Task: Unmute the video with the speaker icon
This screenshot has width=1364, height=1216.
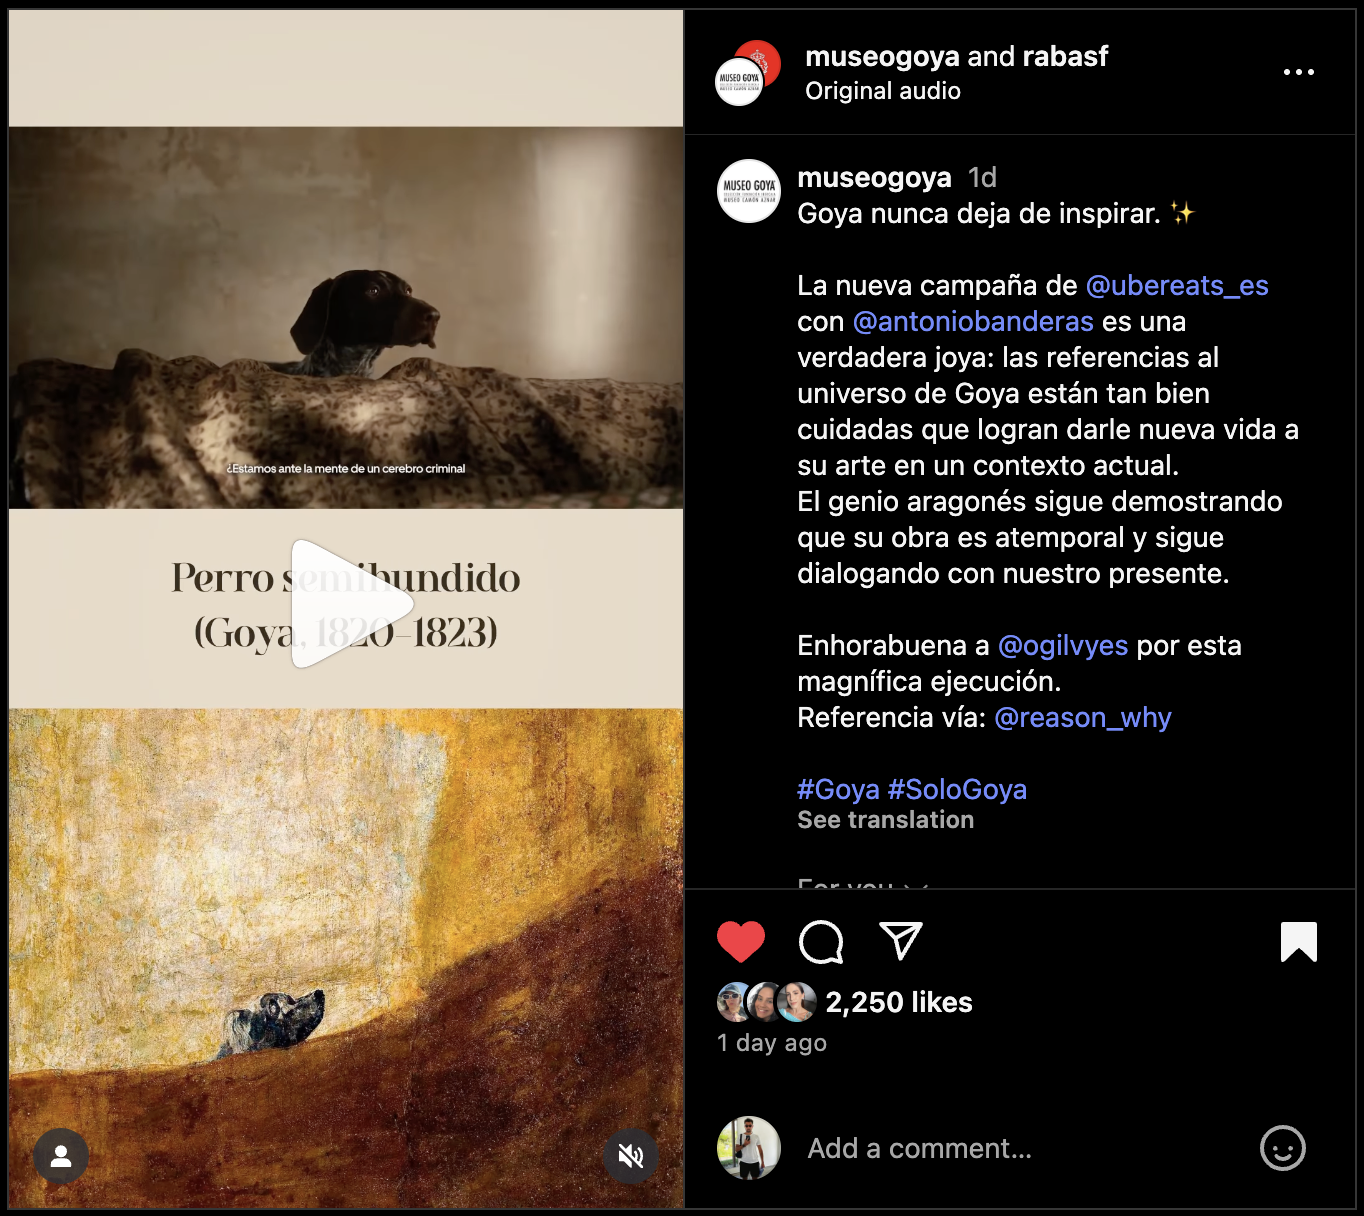Action: pyautogui.click(x=631, y=1156)
